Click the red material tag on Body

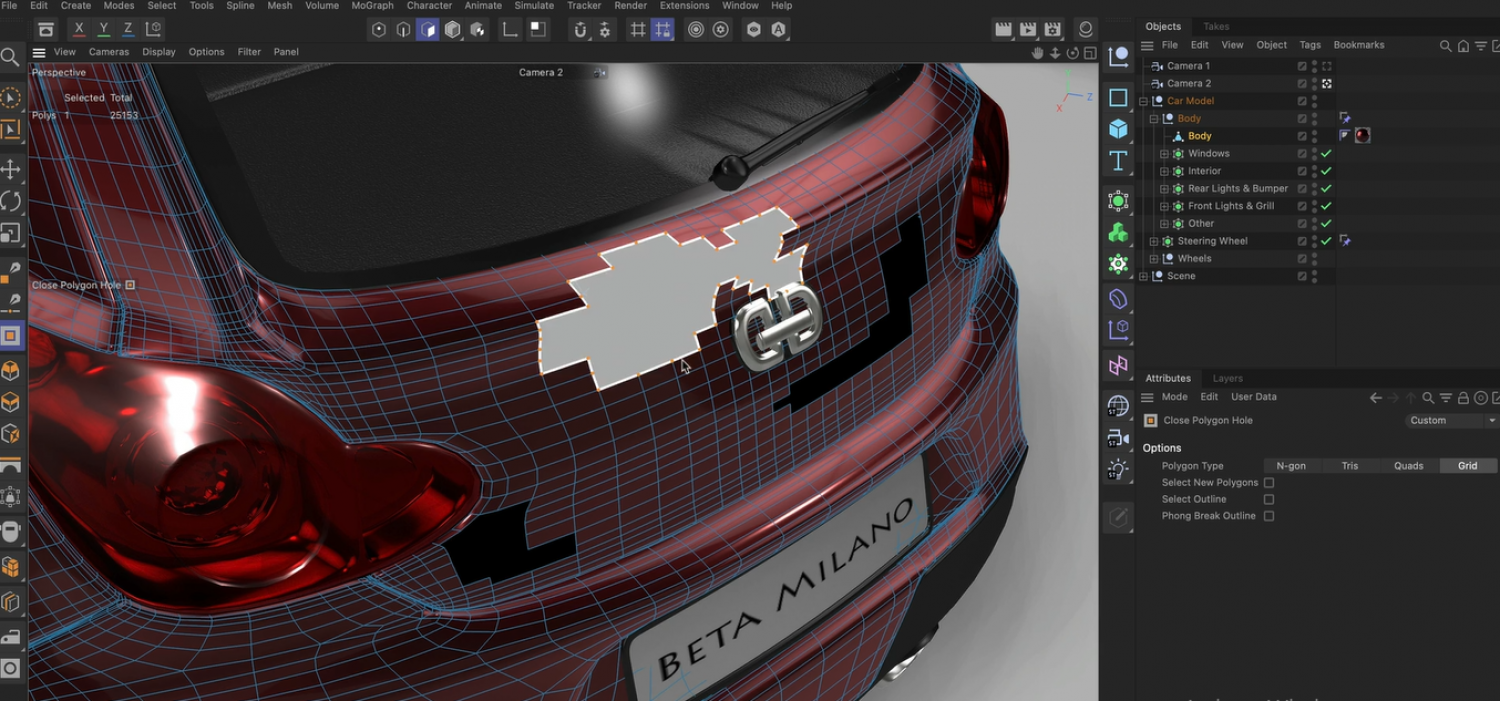(x=1362, y=136)
